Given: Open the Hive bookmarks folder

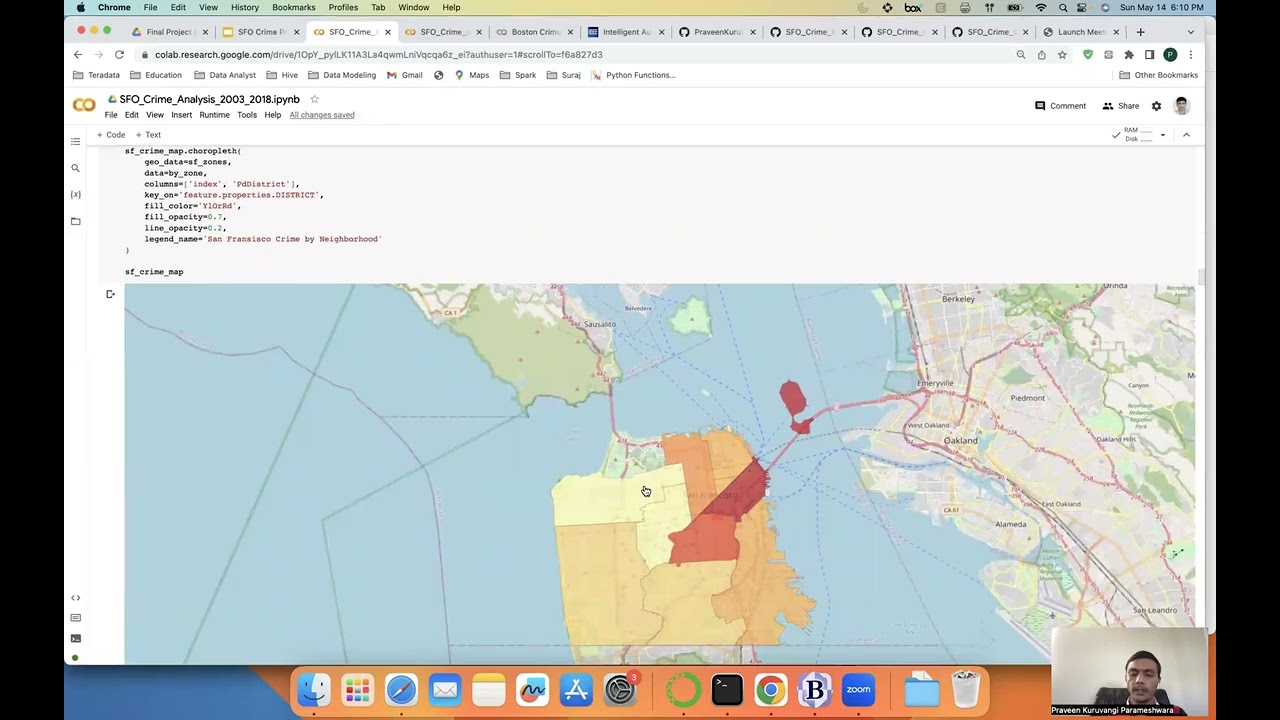Looking at the screenshot, I should pos(282,75).
